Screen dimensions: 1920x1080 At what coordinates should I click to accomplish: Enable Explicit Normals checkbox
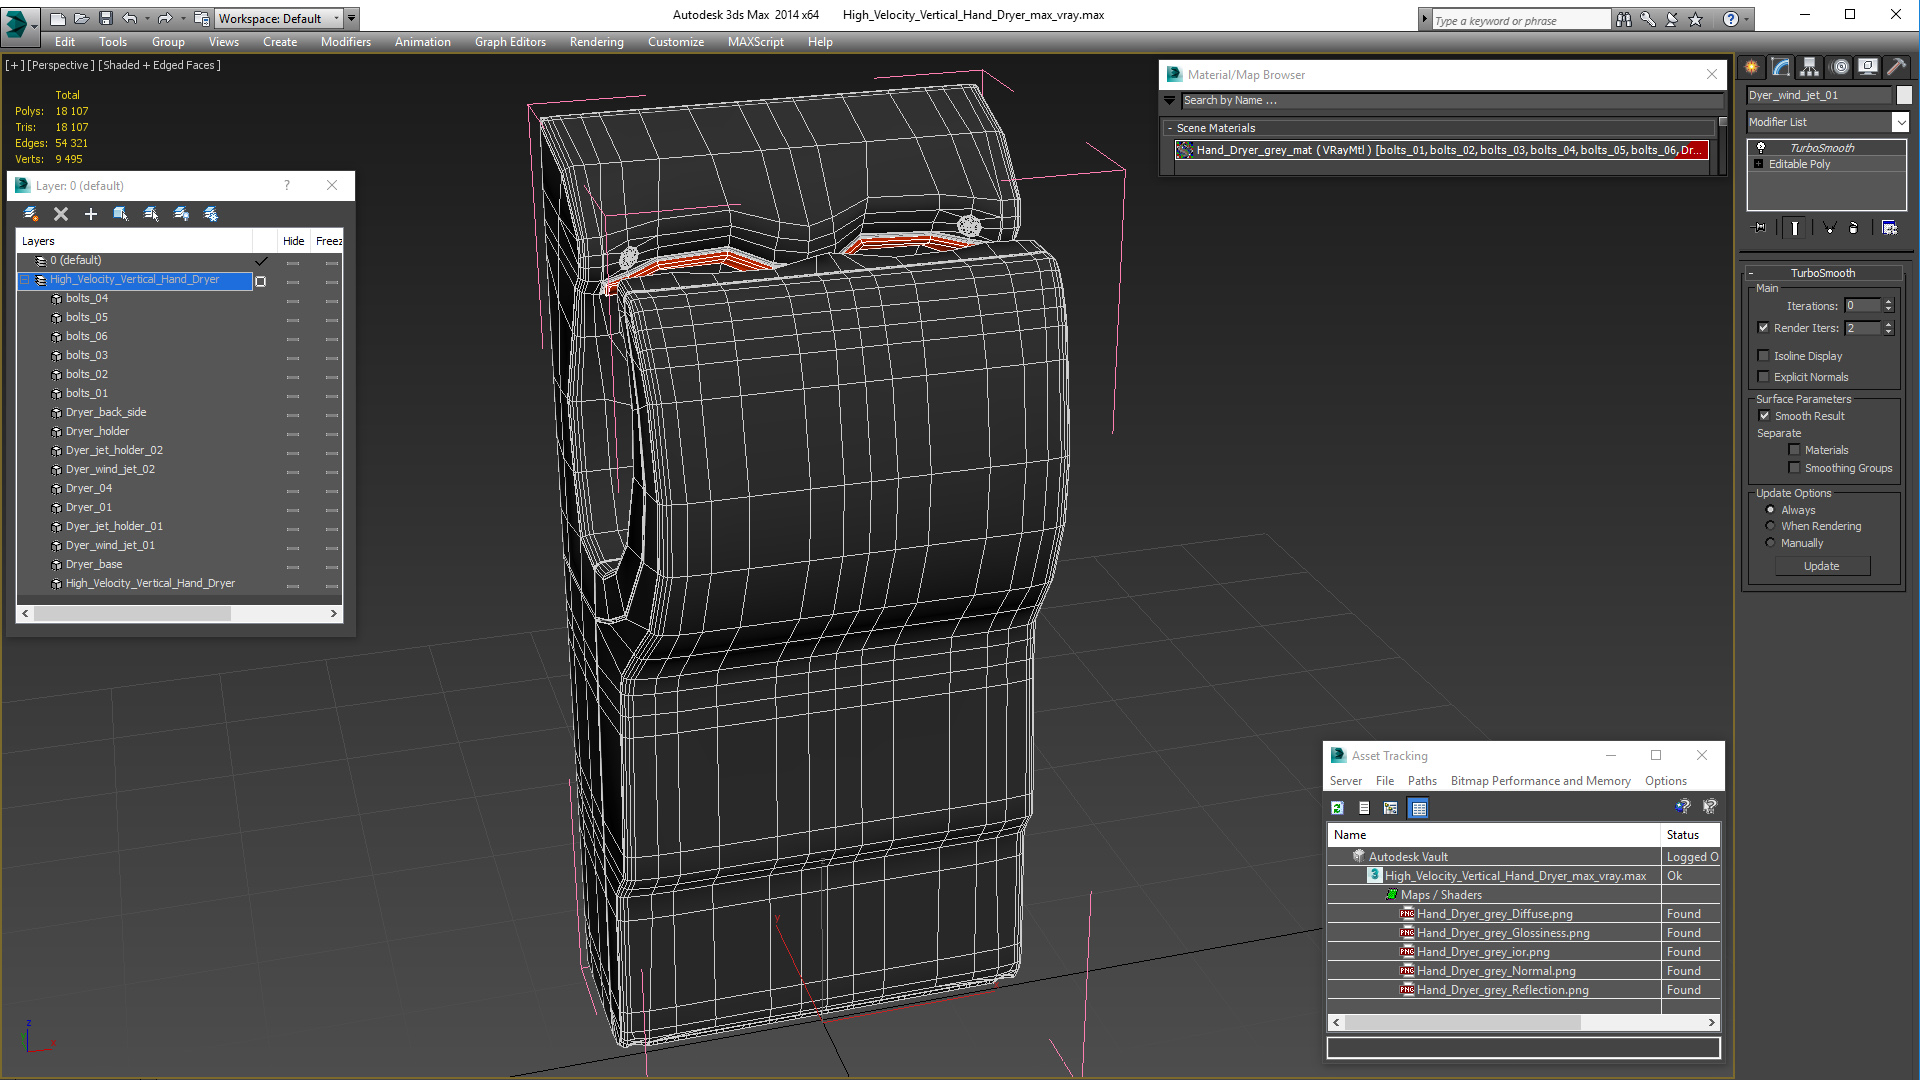[x=1763, y=377]
